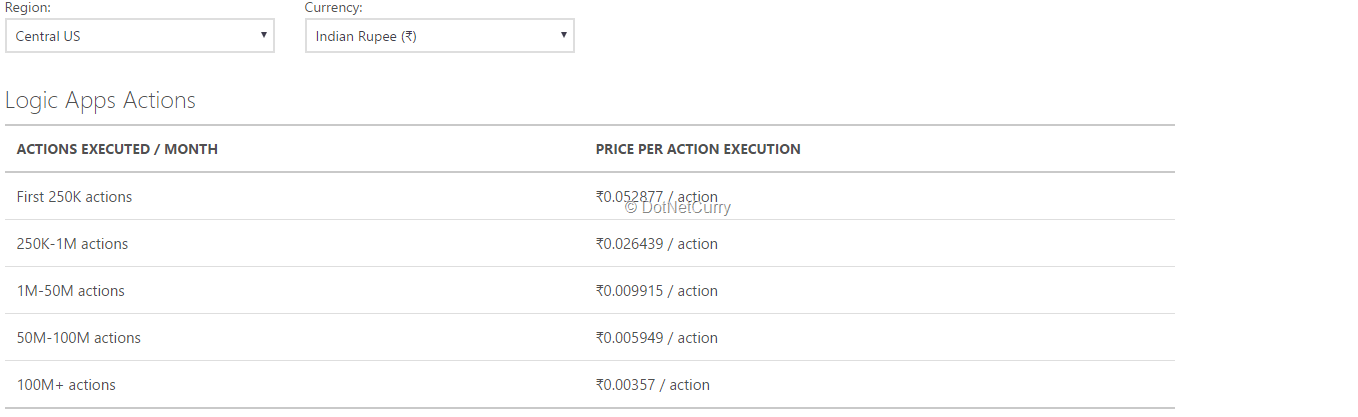This screenshot has height=417, width=1358.
Task: Open the Region dropdown showing Central US
Action: 139,36
